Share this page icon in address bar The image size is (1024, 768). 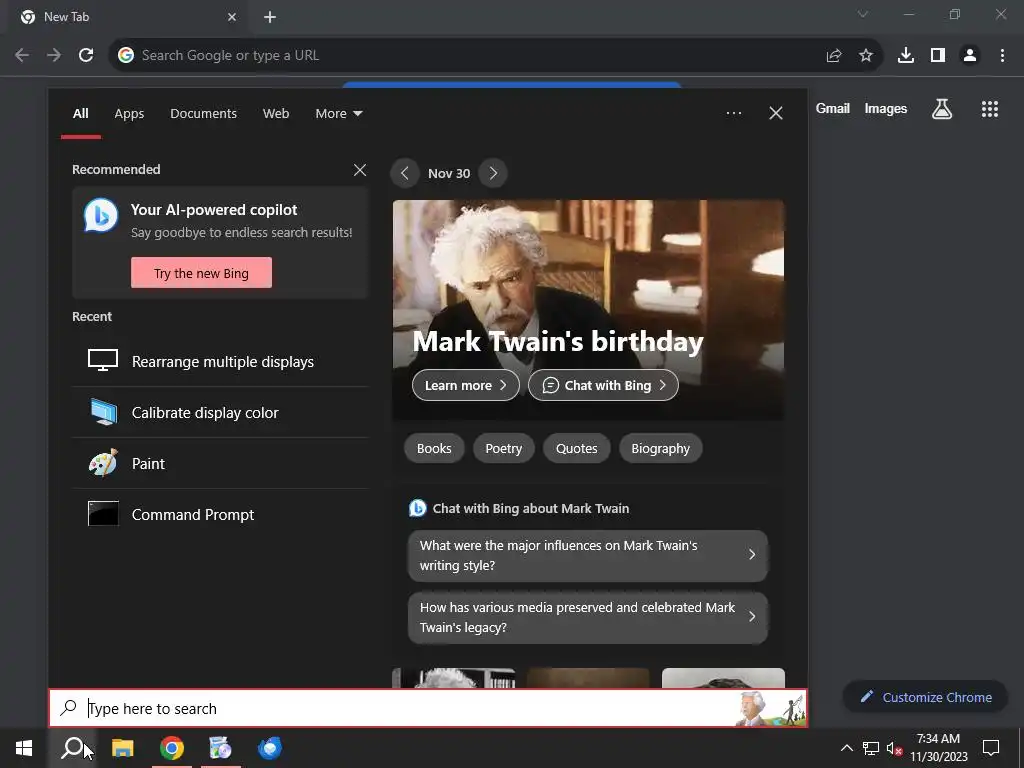[x=834, y=56]
